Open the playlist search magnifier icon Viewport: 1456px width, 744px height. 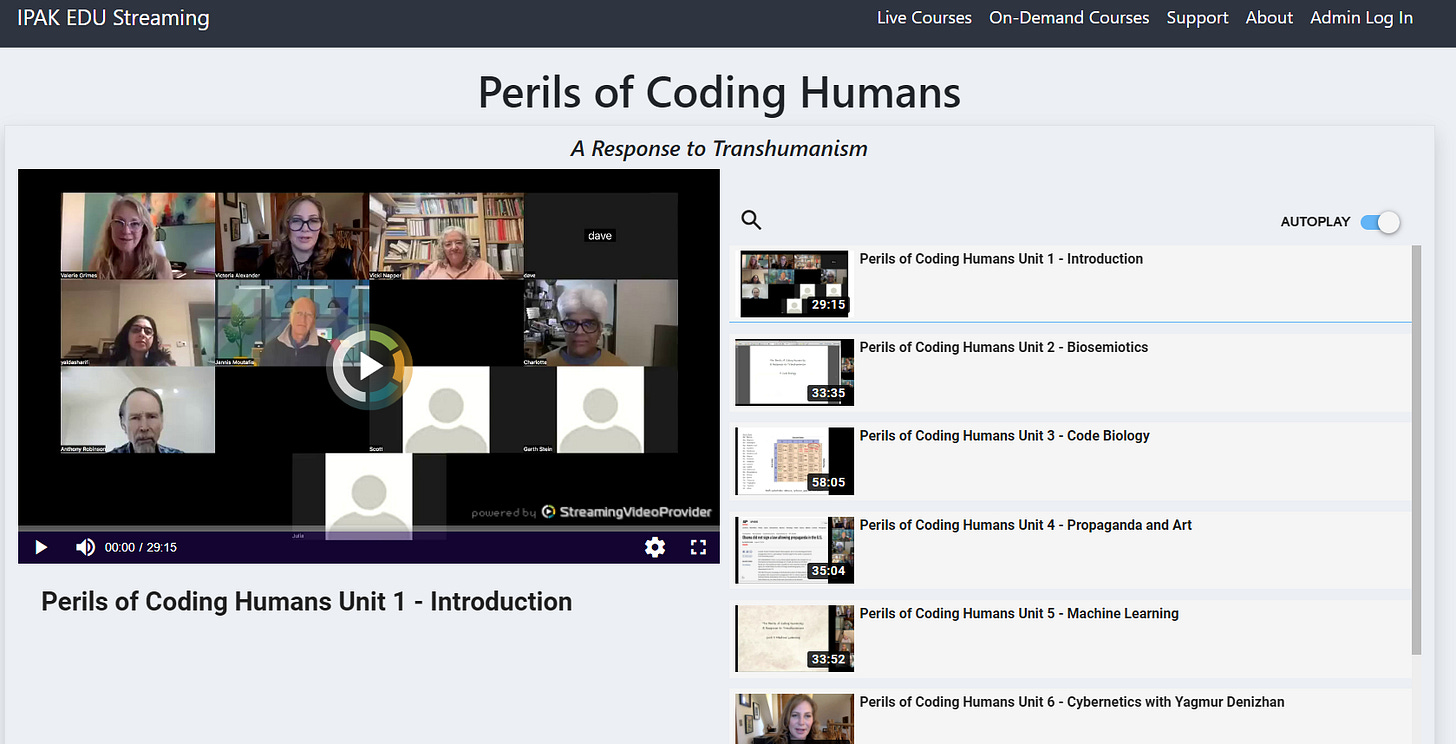tap(751, 221)
